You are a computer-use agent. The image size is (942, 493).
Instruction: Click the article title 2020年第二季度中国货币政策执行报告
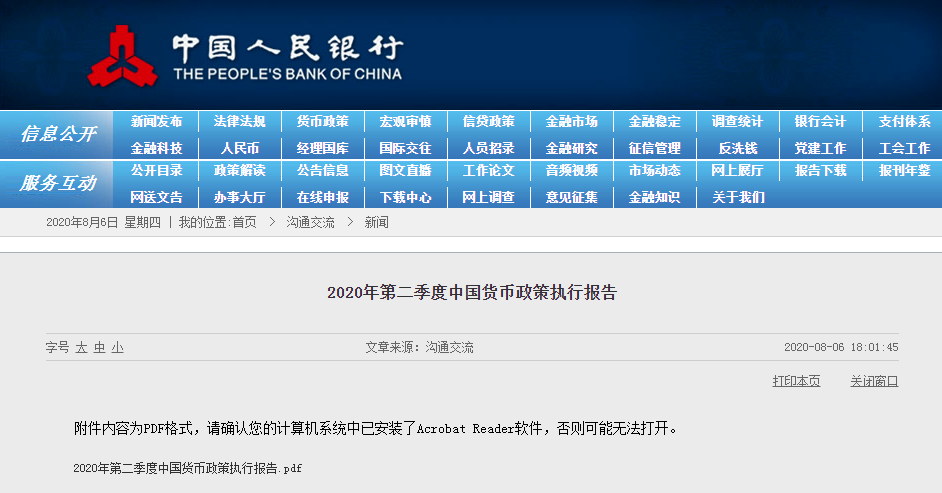[x=472, y=292]
